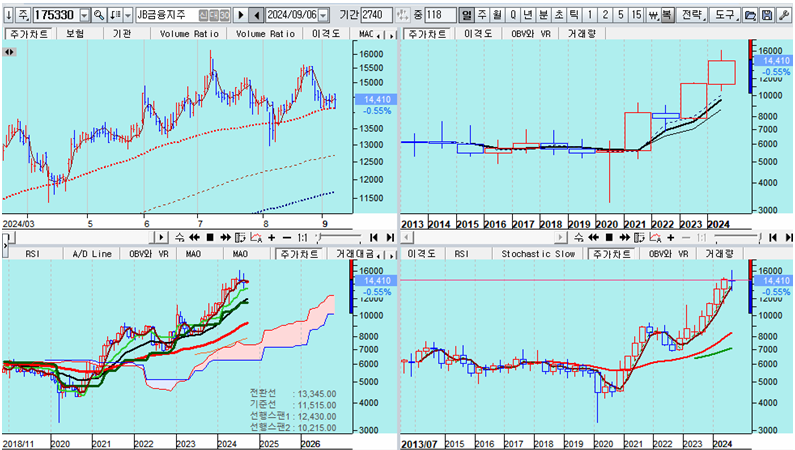This screenshot has height=450, width=795.
Task: Click the stock search magnifier icon
Action: coord(99,15)
